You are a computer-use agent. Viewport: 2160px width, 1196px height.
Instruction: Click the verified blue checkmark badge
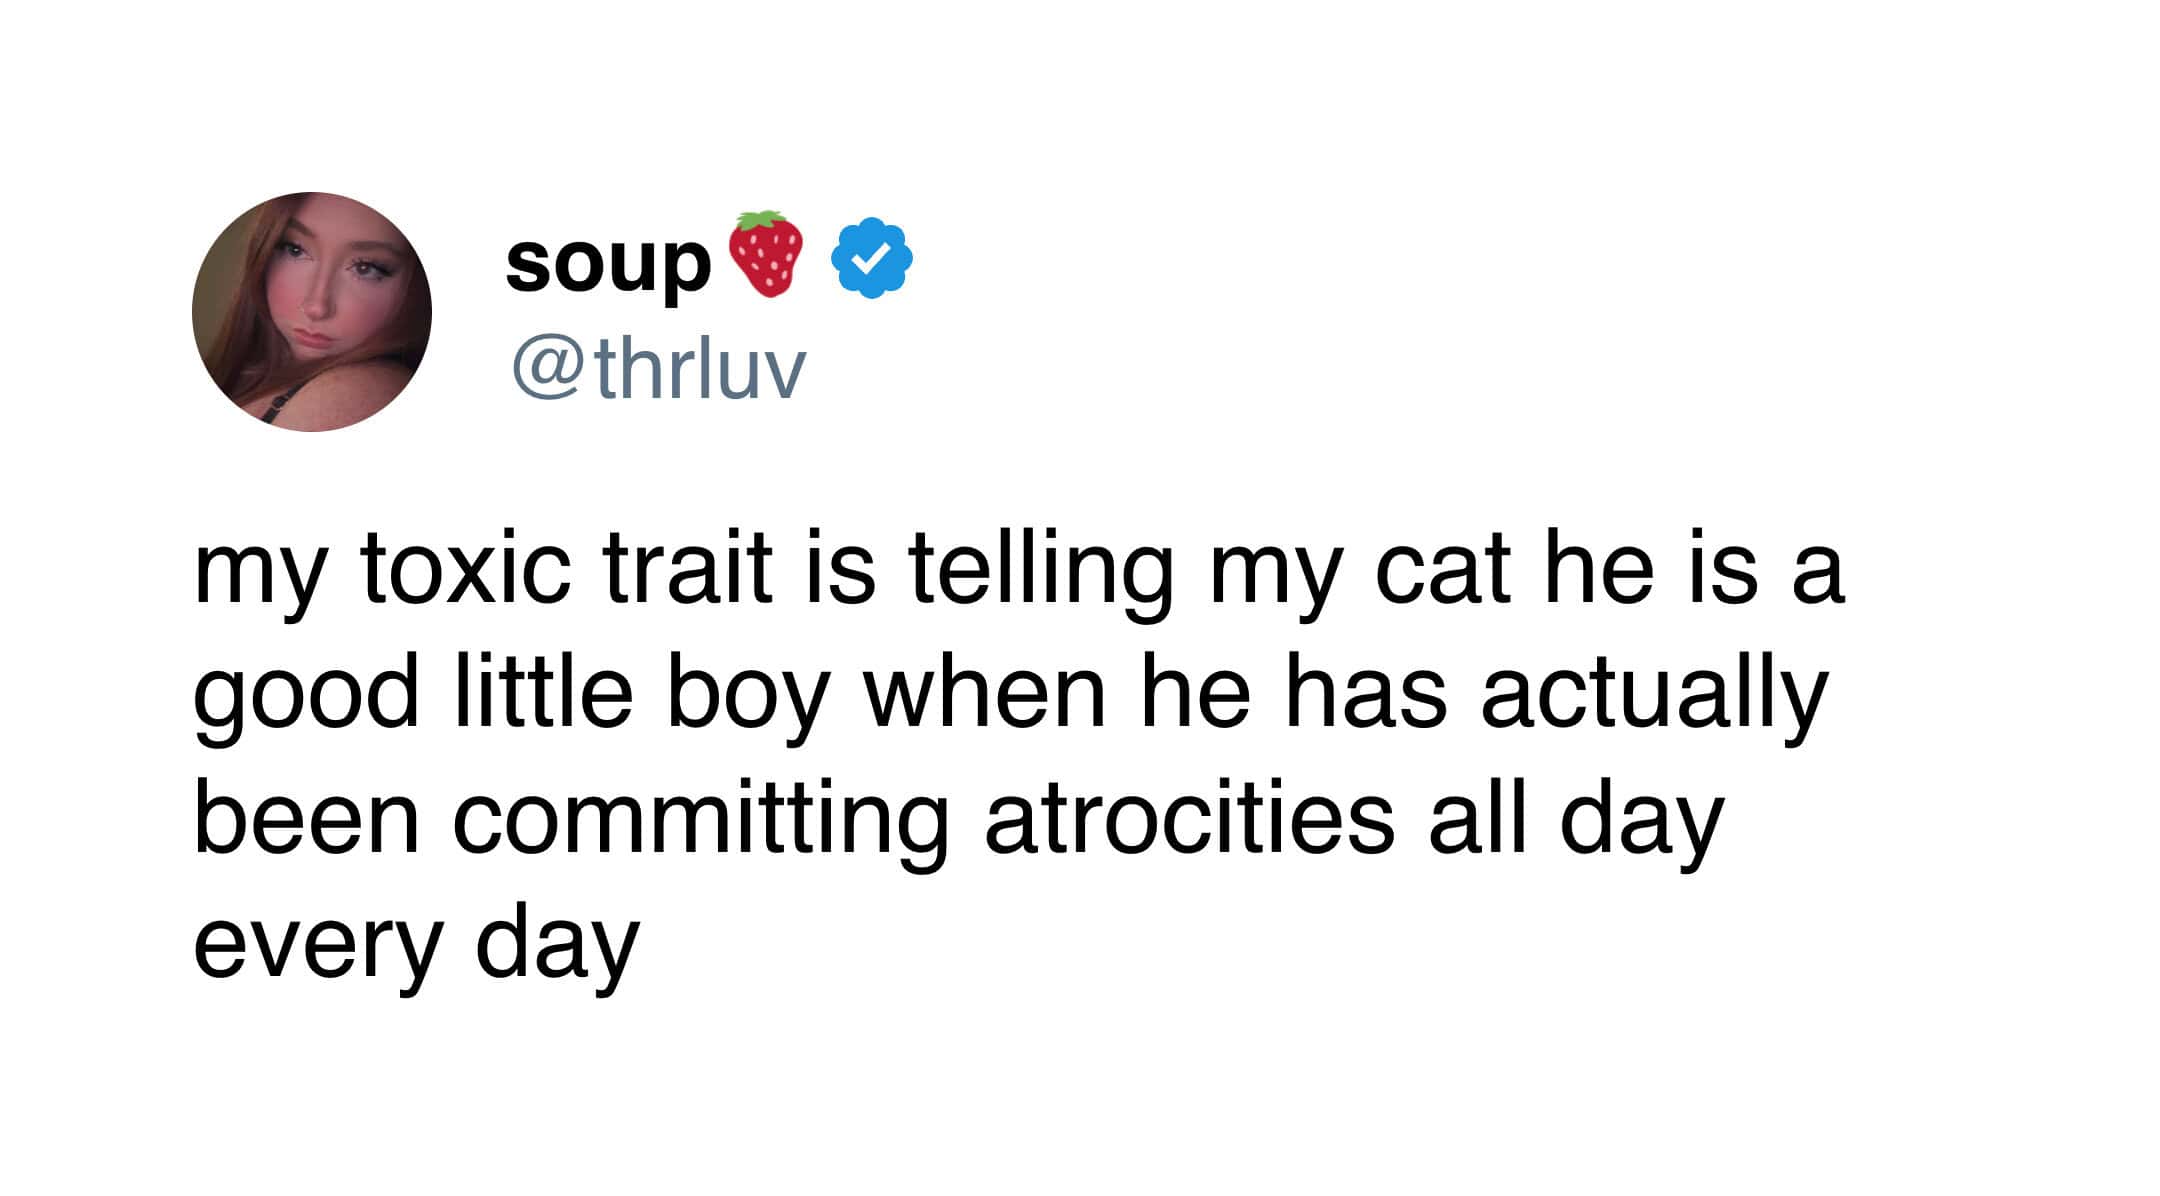coord(872,257)
